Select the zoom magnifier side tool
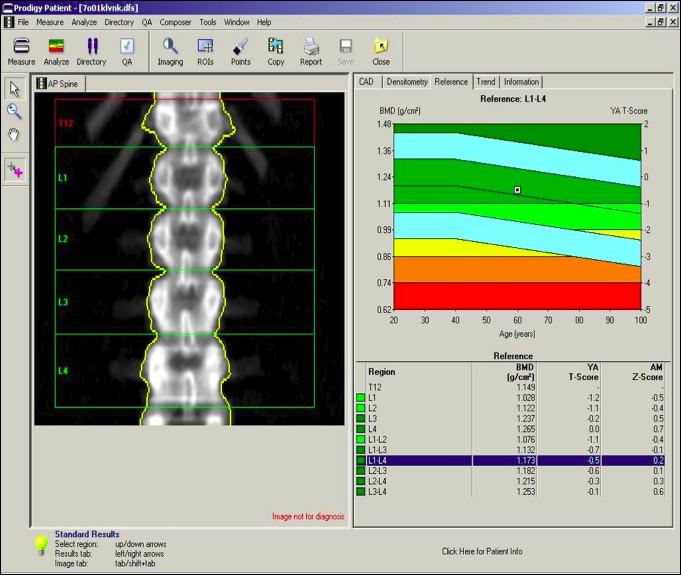This screenshot has height=575, width=681. tap(14, 112)
